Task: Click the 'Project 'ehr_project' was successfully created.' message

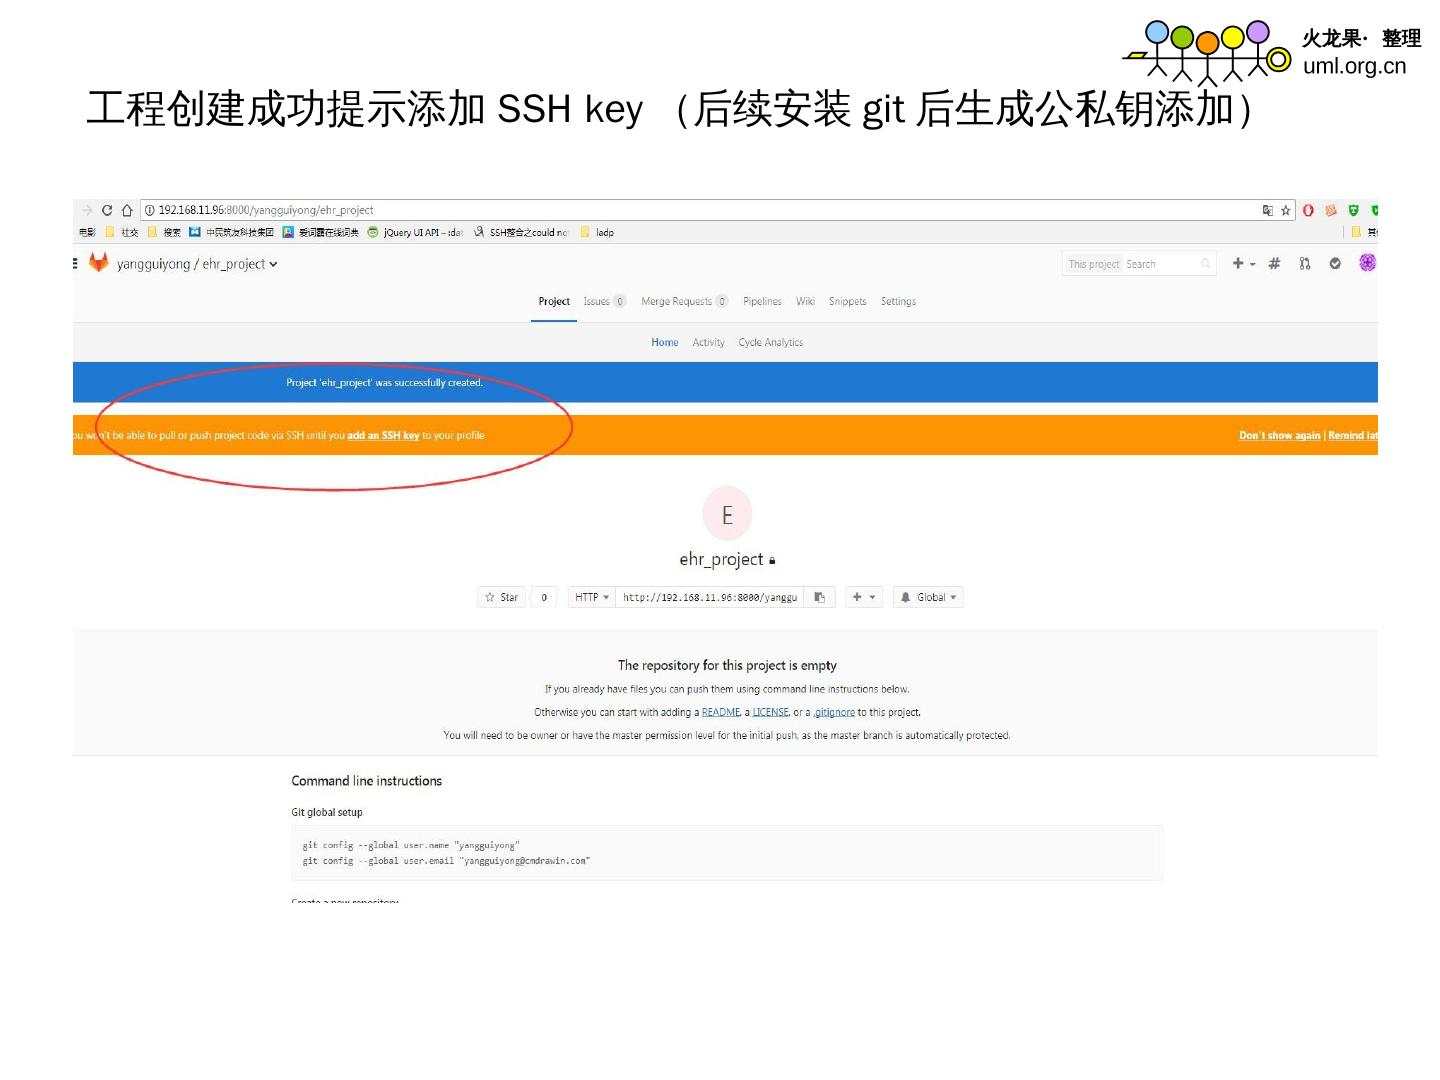Action: pos(384,382)
